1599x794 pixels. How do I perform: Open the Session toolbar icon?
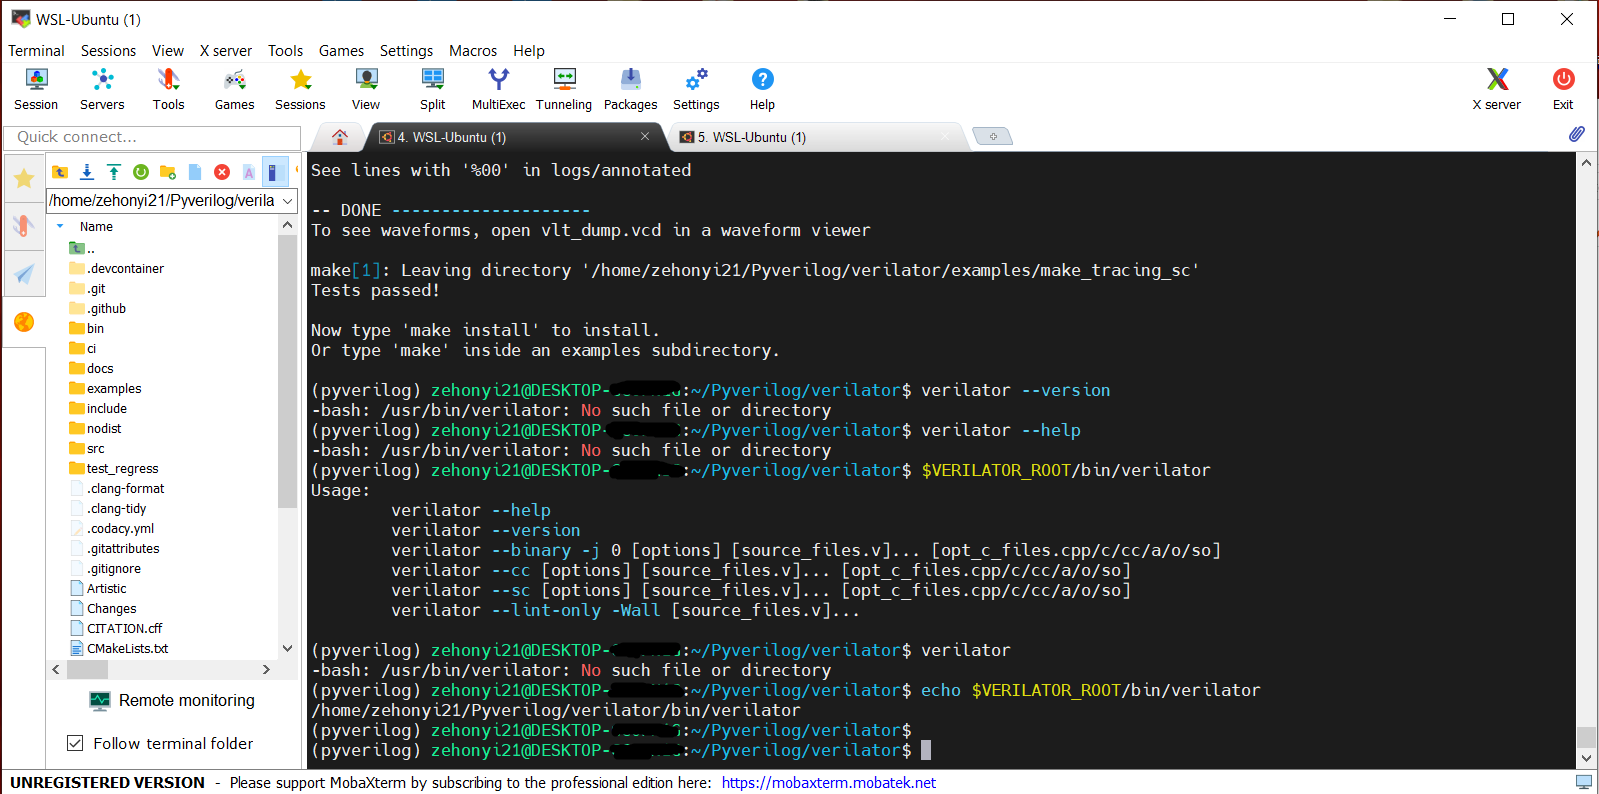(36, 88)
